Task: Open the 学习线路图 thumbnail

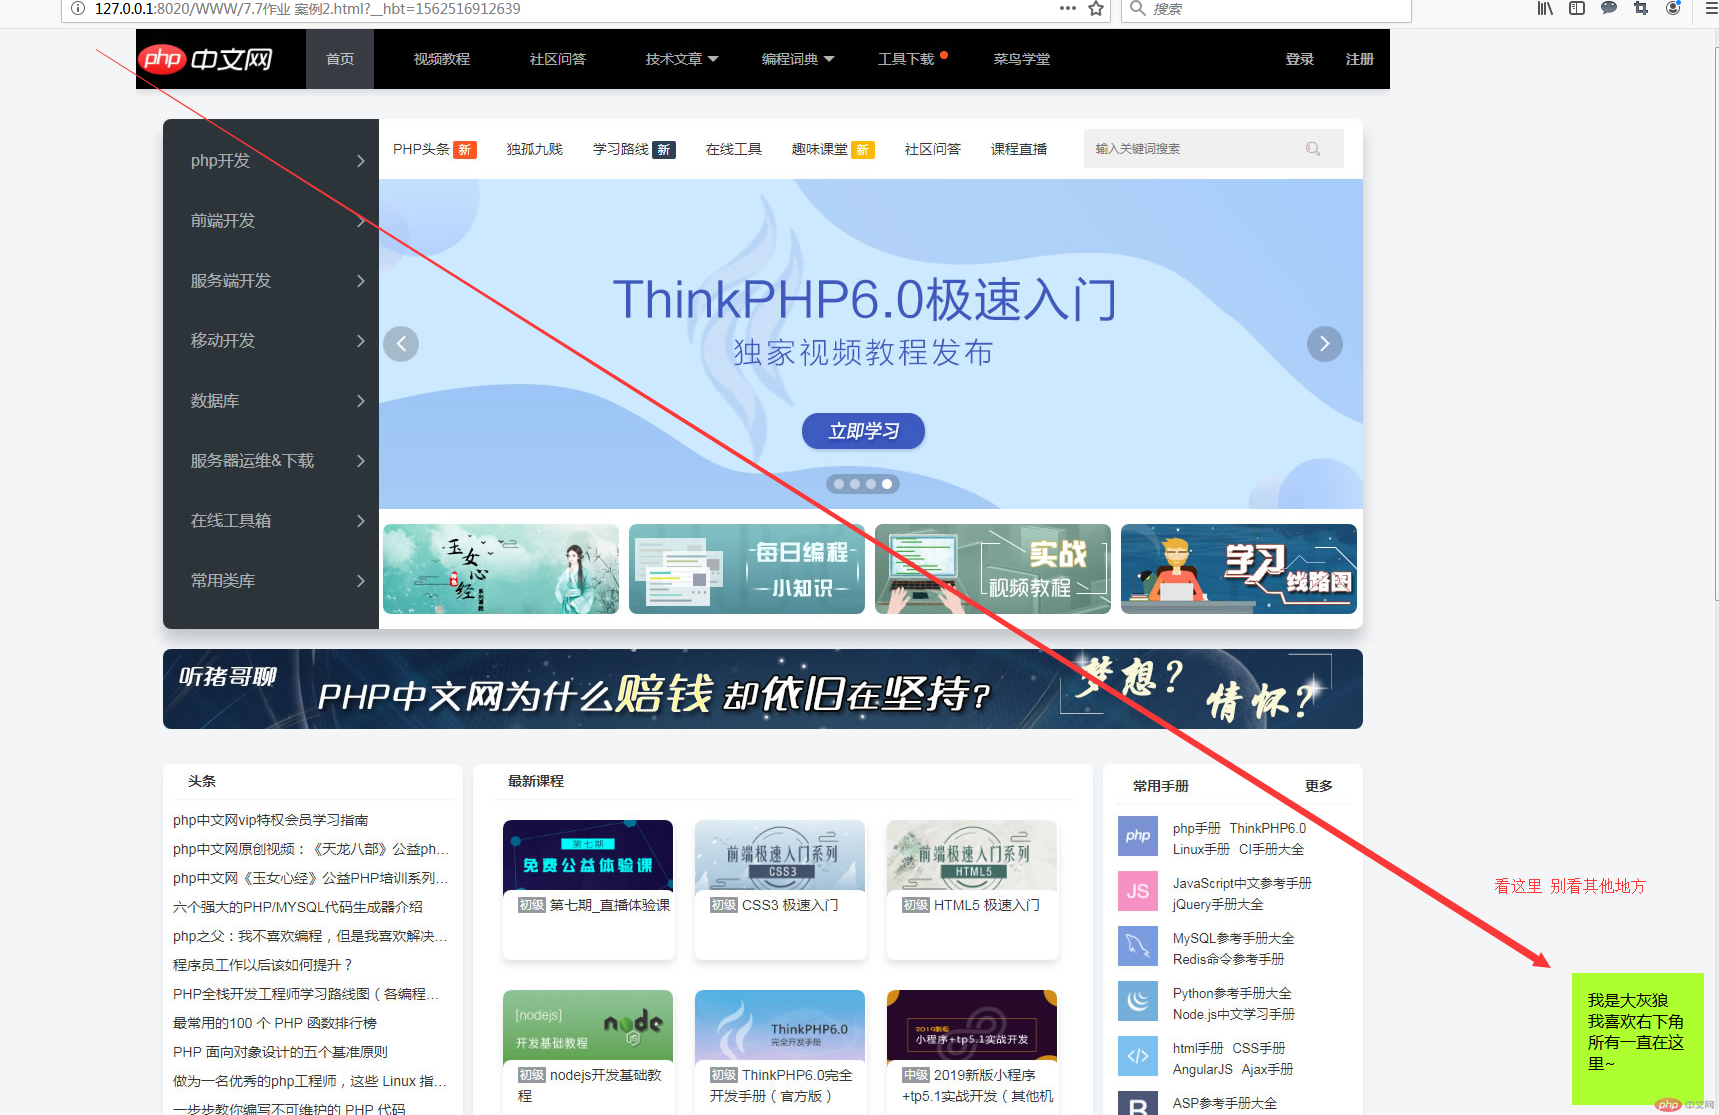Action: point(1239,569)
